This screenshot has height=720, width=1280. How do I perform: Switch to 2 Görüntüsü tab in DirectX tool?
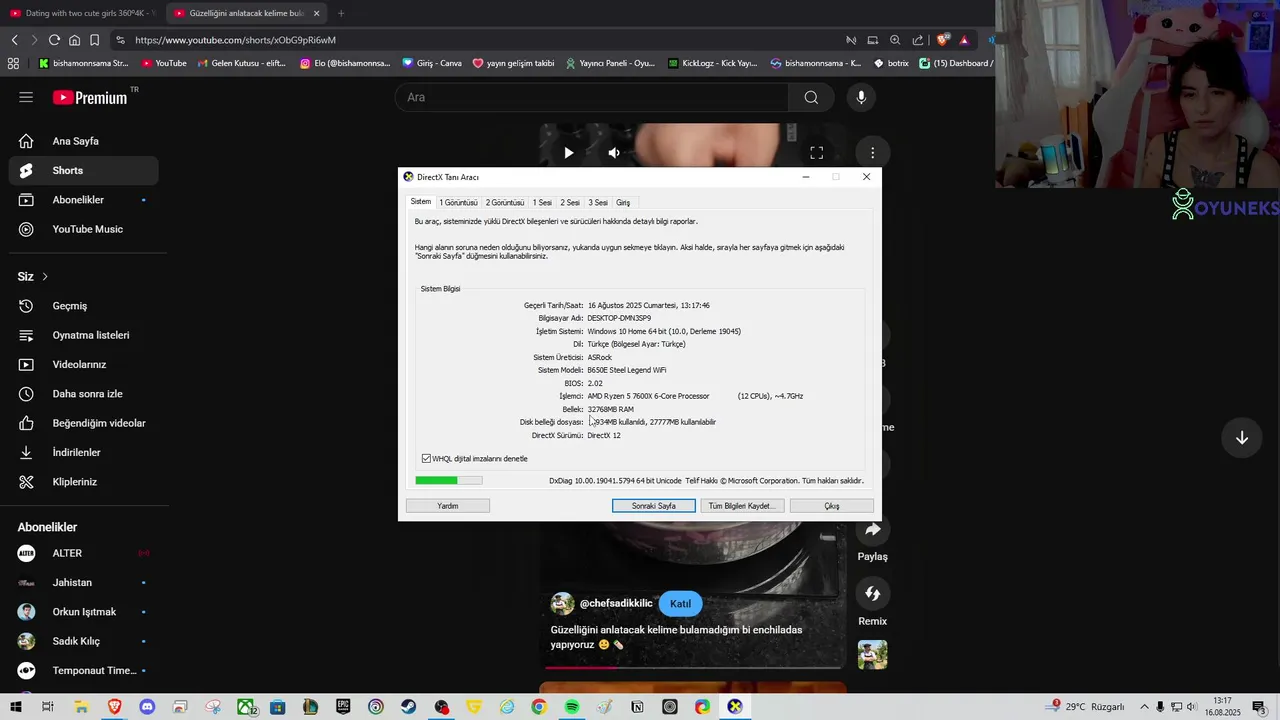click(505, 202)
